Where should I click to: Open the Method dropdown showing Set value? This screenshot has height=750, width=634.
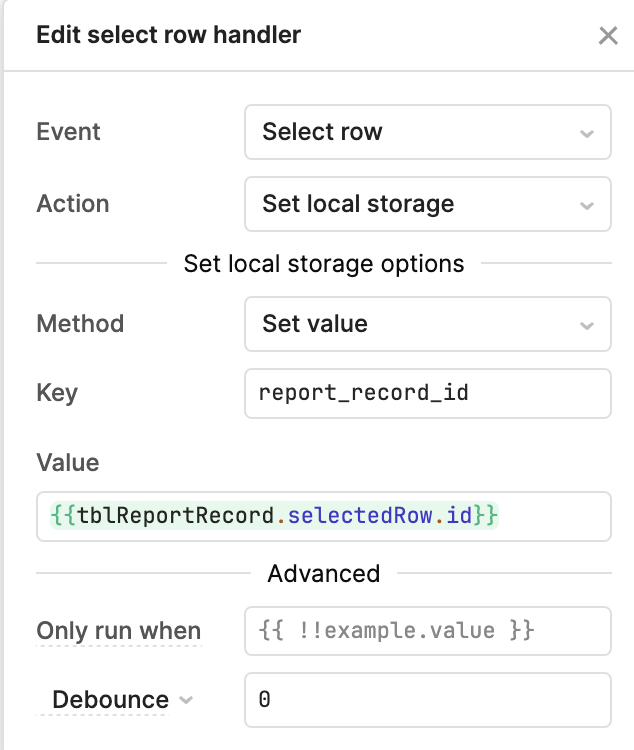tap(428, 324)
